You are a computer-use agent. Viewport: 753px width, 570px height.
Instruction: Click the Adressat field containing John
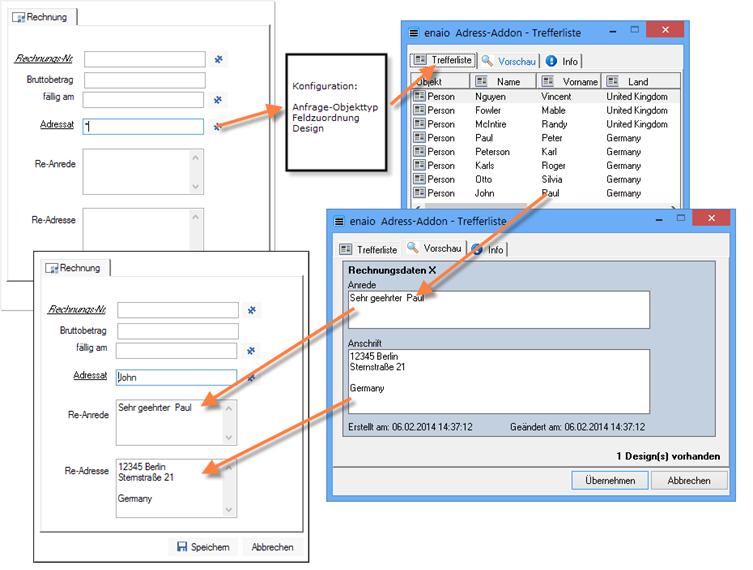coord(176,378)
